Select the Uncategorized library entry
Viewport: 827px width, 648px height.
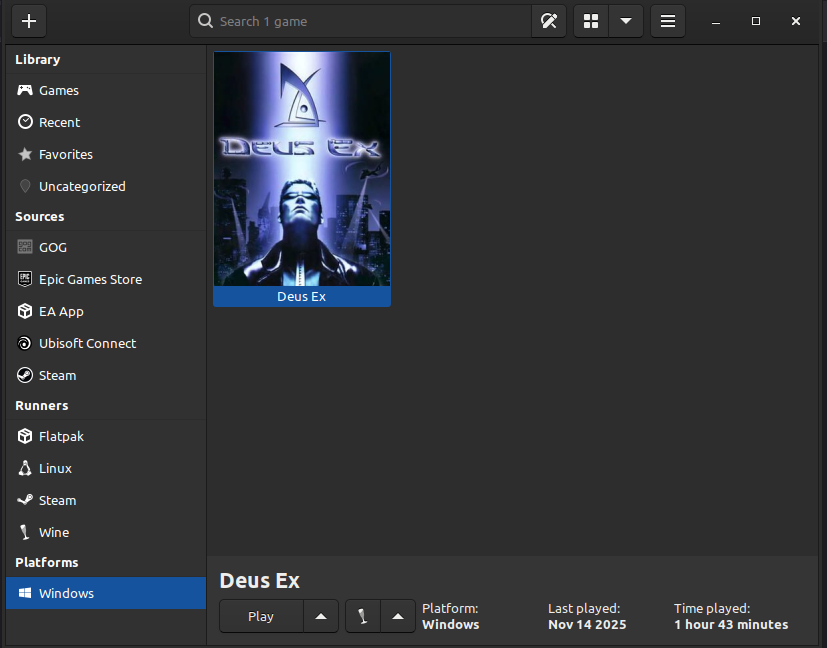[82, 187]
